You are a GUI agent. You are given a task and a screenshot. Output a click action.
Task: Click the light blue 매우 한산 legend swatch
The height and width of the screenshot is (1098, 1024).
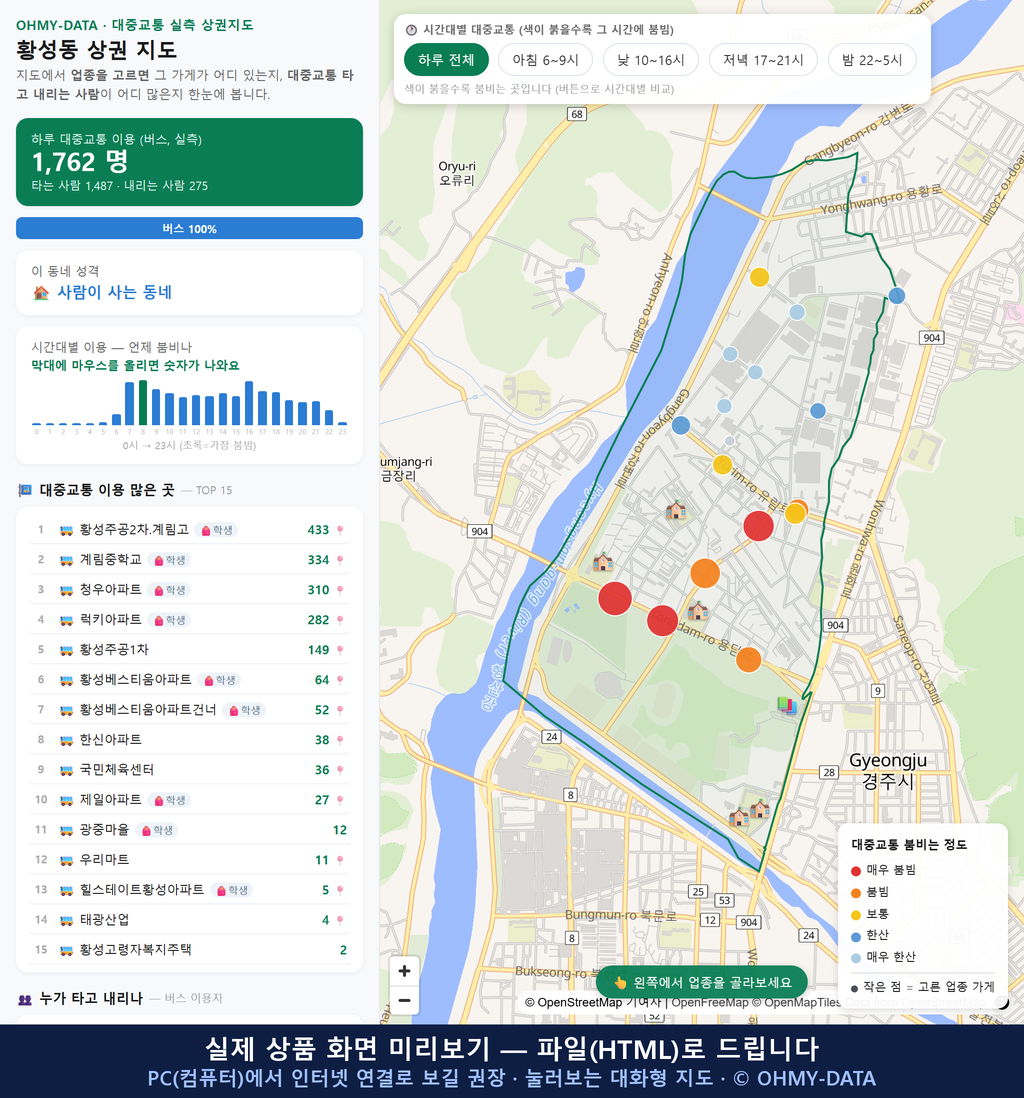point(855,958)
